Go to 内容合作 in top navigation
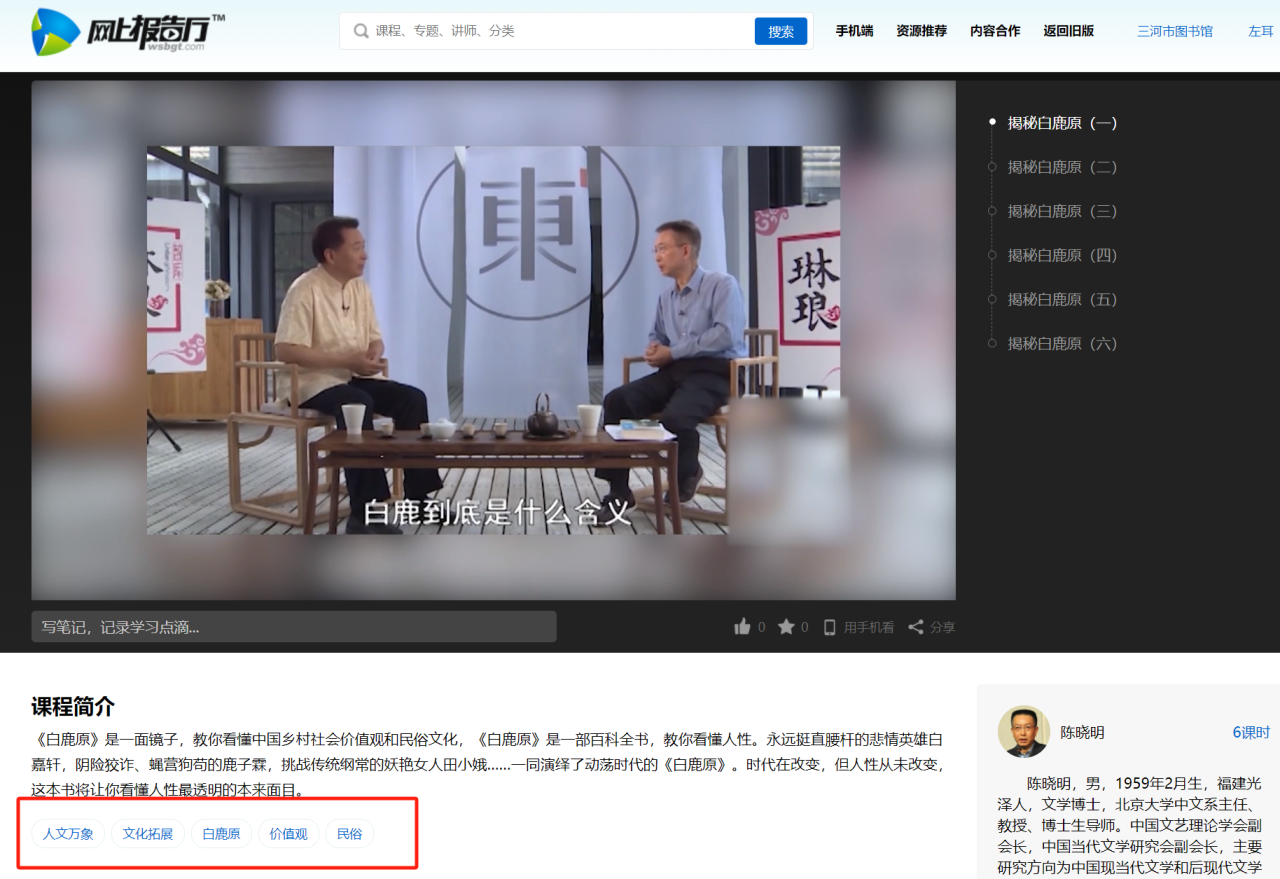The width and height of the screenshot is (1280, 879). (x=995, y=31)
